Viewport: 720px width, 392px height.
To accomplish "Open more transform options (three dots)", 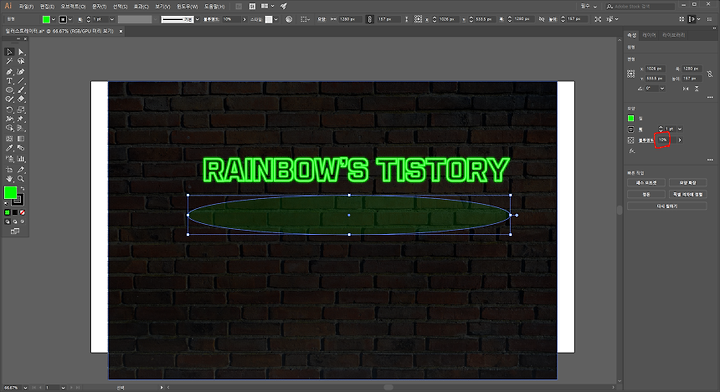I will pyautogui.click(x=710, y=97).
